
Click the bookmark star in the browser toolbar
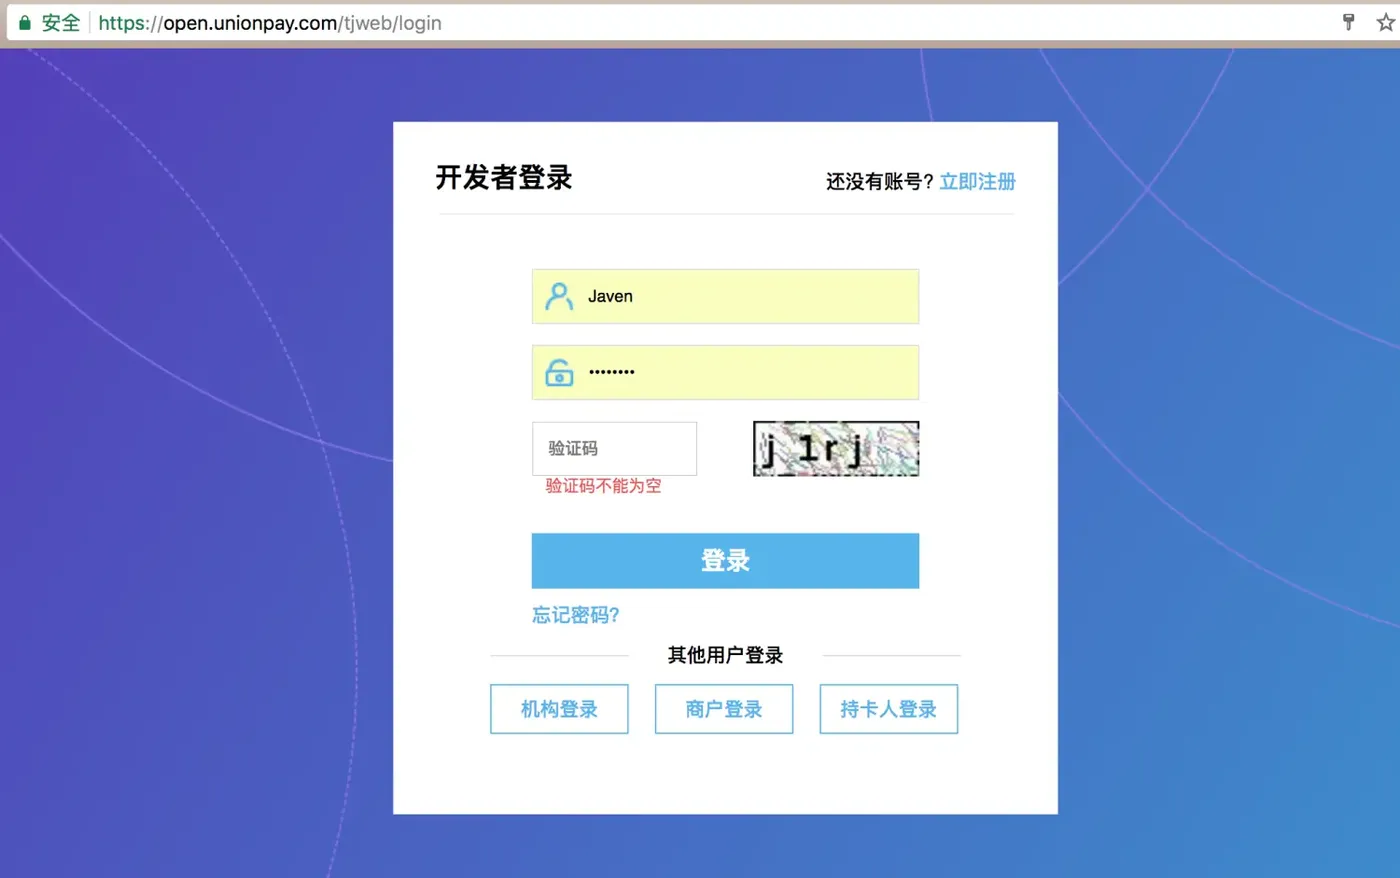tap(1385, 21)
